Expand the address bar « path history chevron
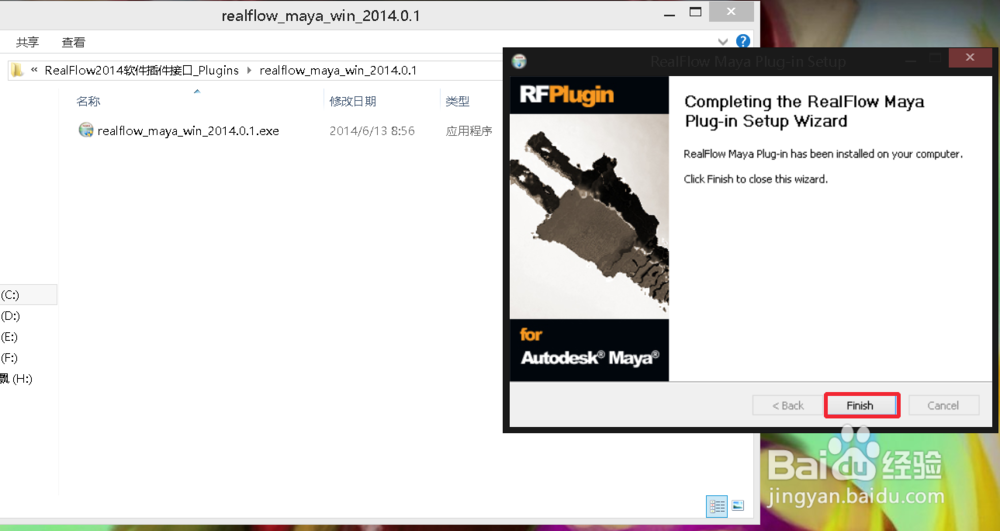The width and height of the screenshot is (1000, 531). tap(34, 70)
